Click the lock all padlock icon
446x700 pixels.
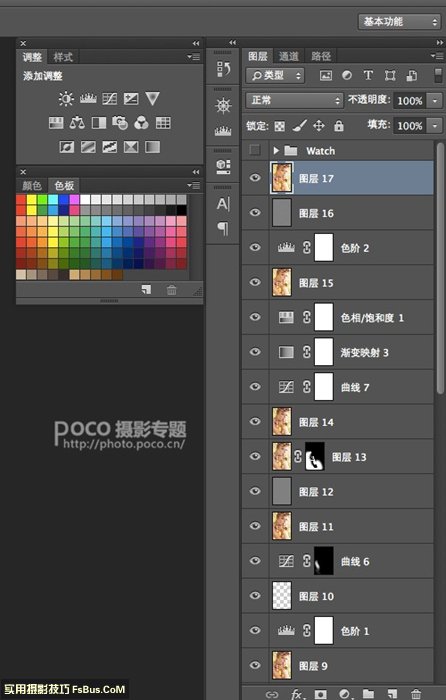[x=339, y=126]
